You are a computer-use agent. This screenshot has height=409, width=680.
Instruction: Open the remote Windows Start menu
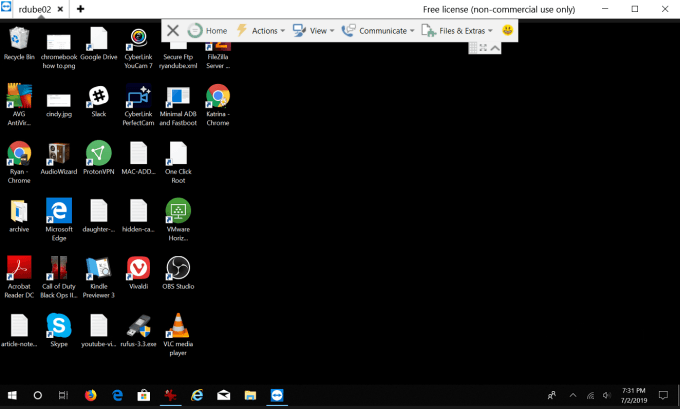(12, 395)
